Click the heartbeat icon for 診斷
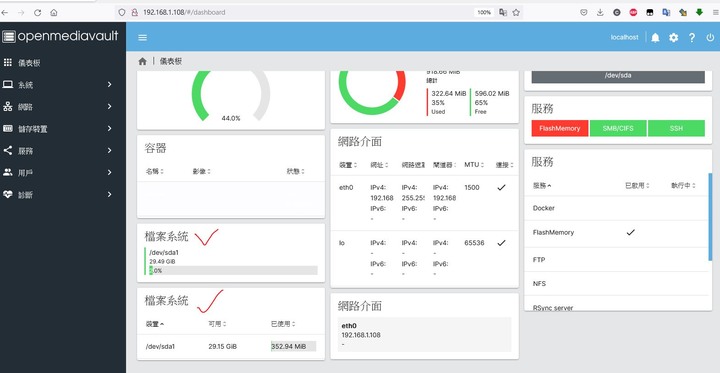The image size is (720, 373). [8, 194]
